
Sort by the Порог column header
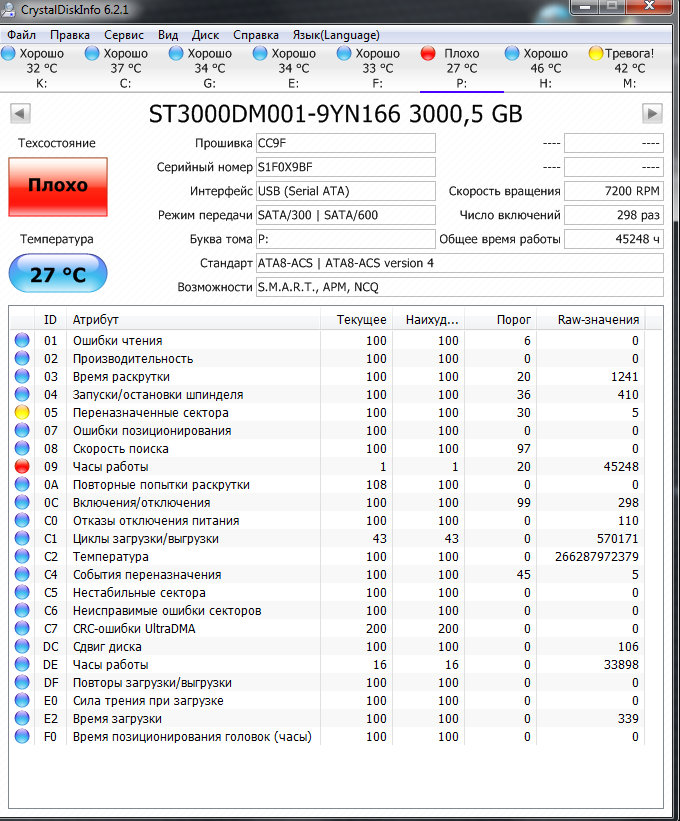coord(501,319)
